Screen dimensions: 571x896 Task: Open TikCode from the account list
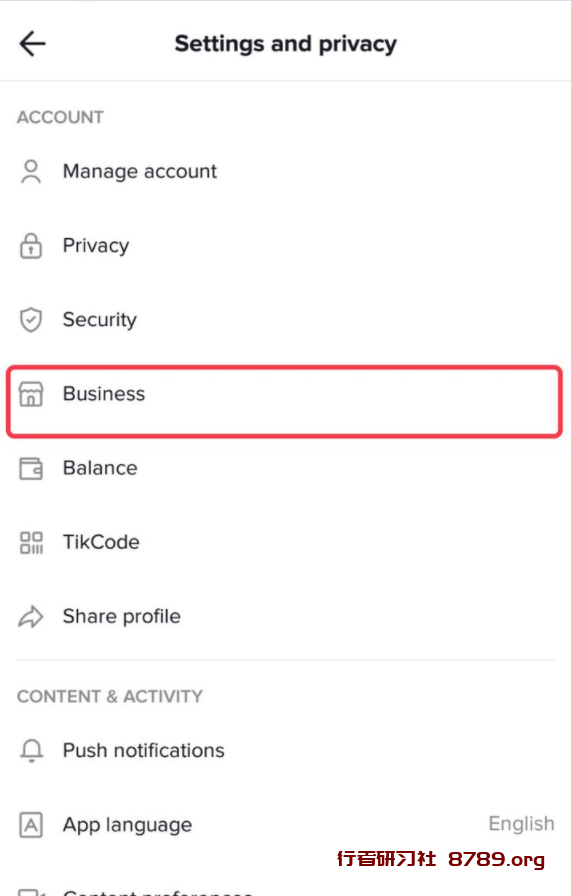coord(285,543)
